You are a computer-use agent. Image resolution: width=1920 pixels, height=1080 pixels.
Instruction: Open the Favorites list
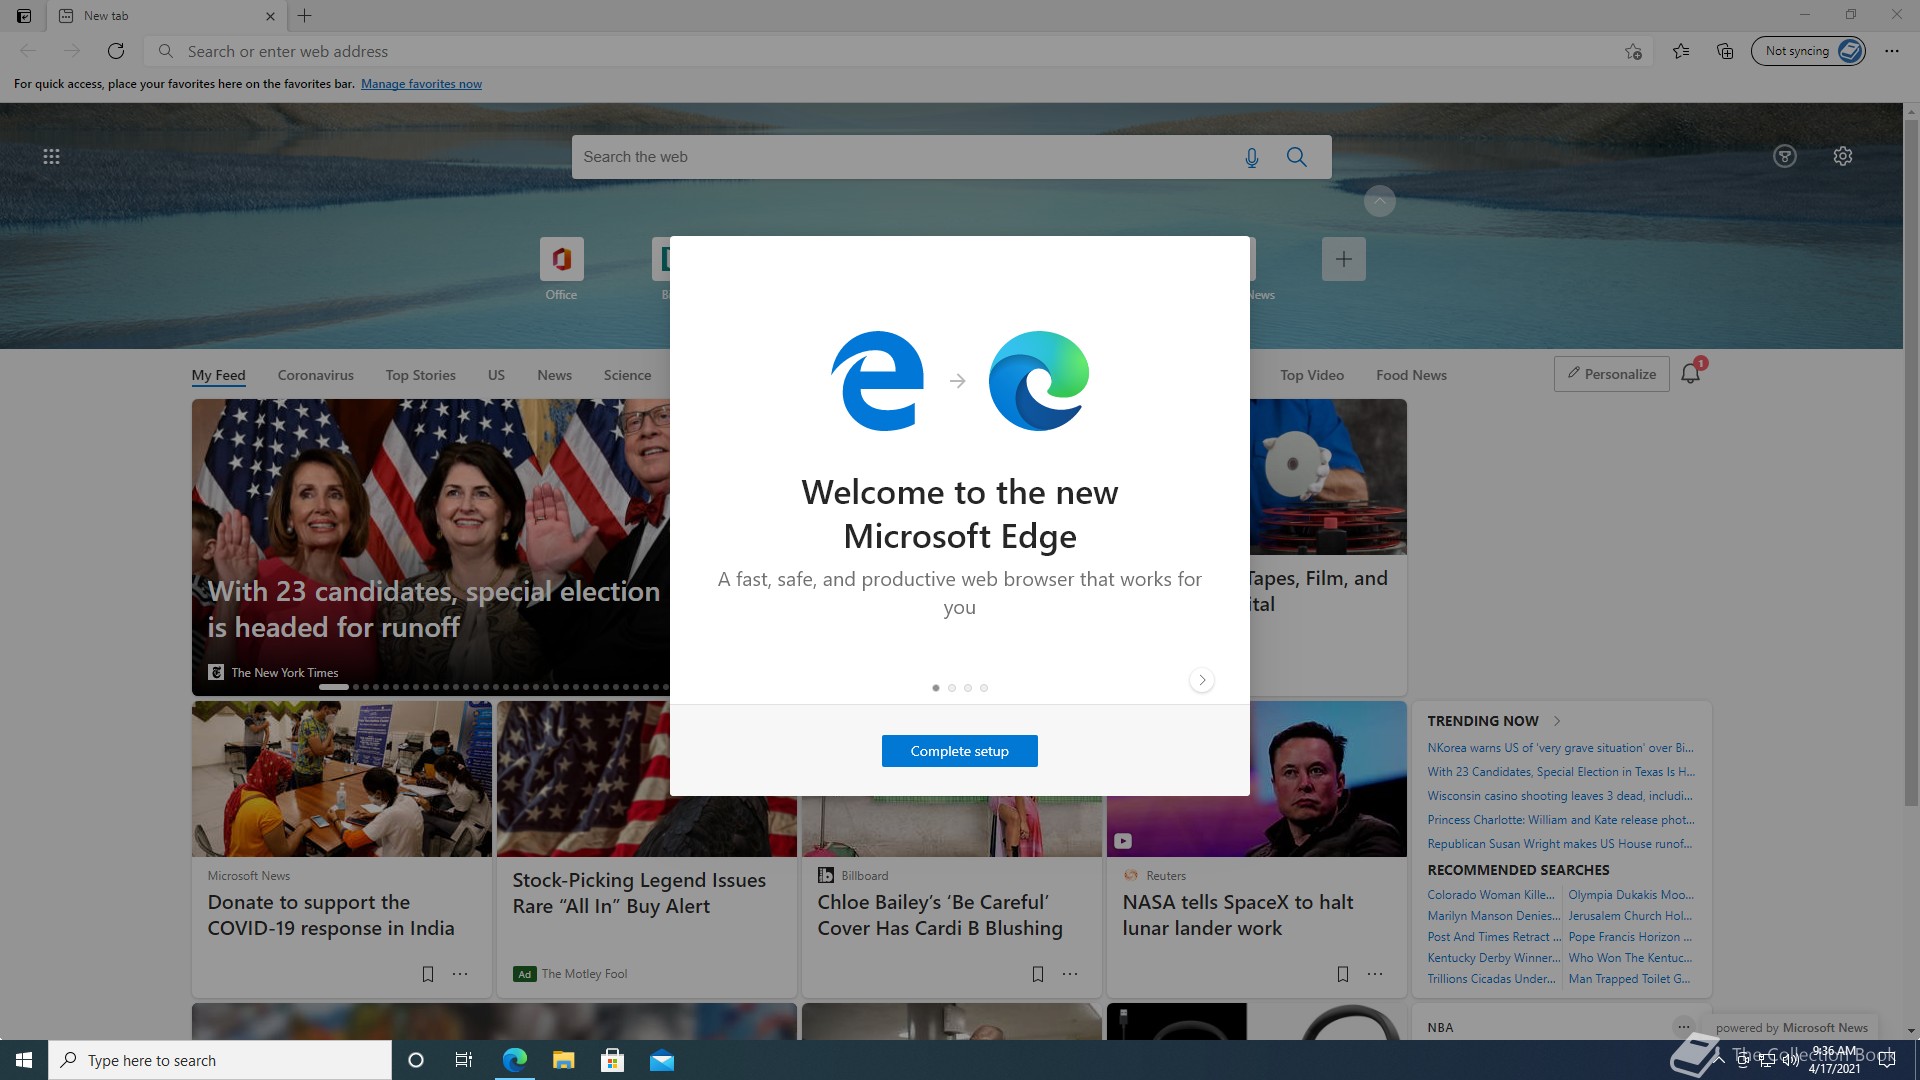pos(1681,51)
